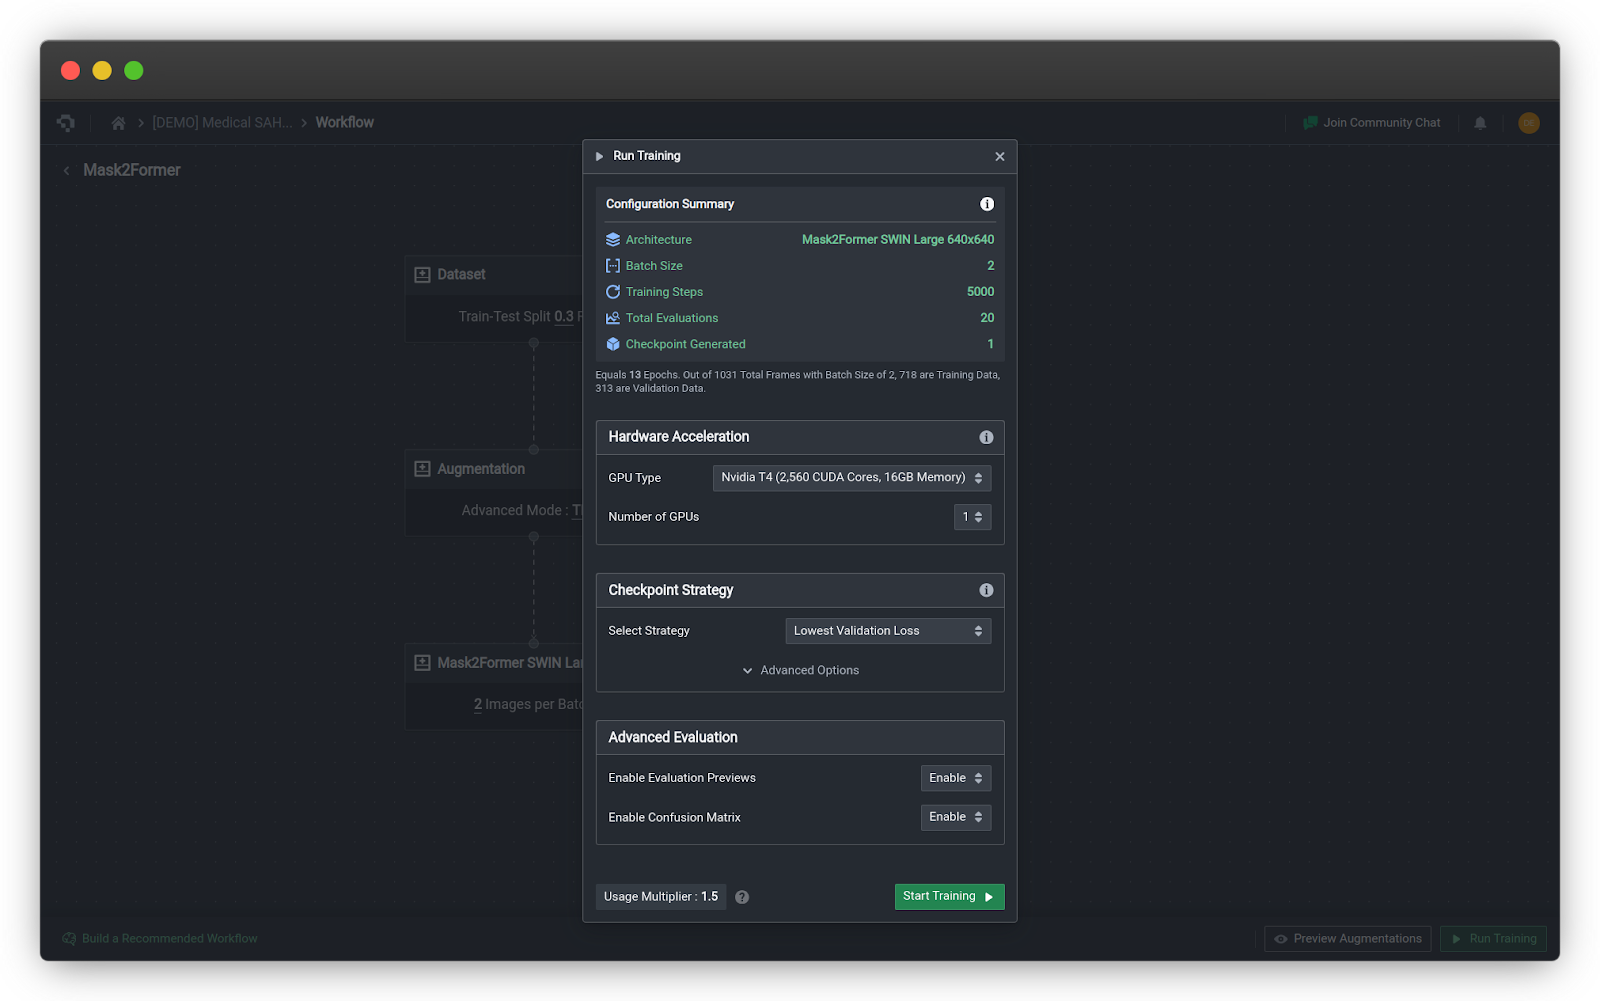Click the Checkpoint Strategy info icon
This screenshot has width=1600, height=1001.
986,590
